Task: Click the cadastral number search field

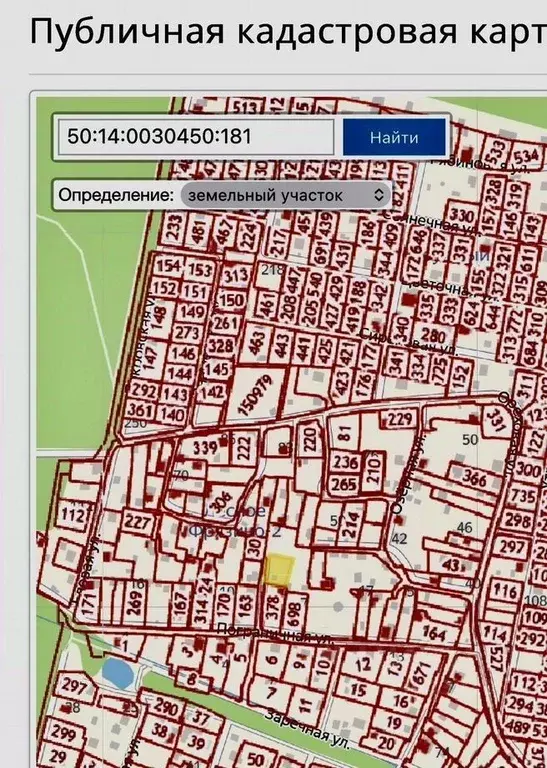Action: pos(196,136)
